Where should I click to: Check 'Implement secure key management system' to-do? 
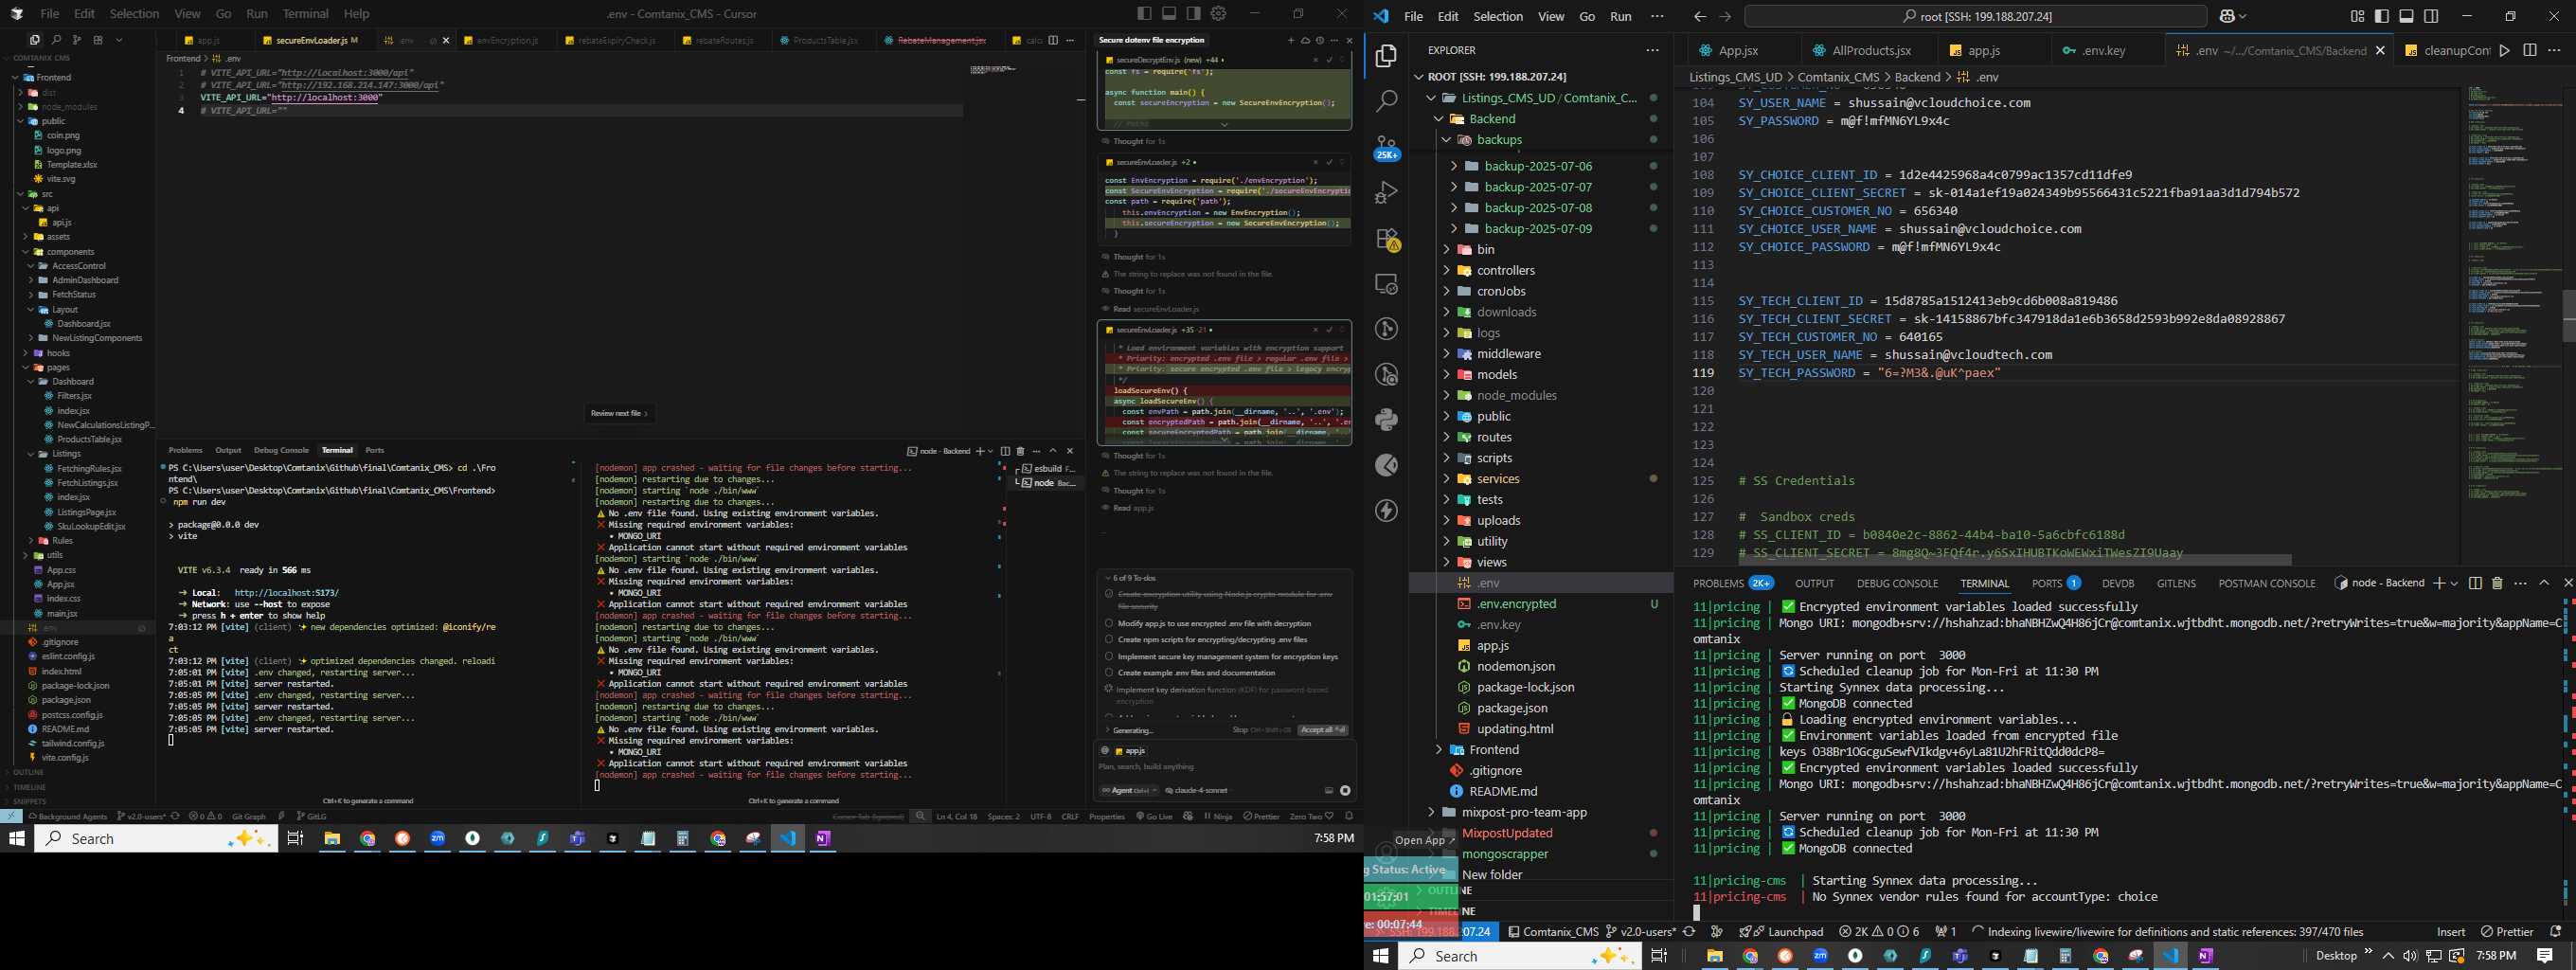1108,656
